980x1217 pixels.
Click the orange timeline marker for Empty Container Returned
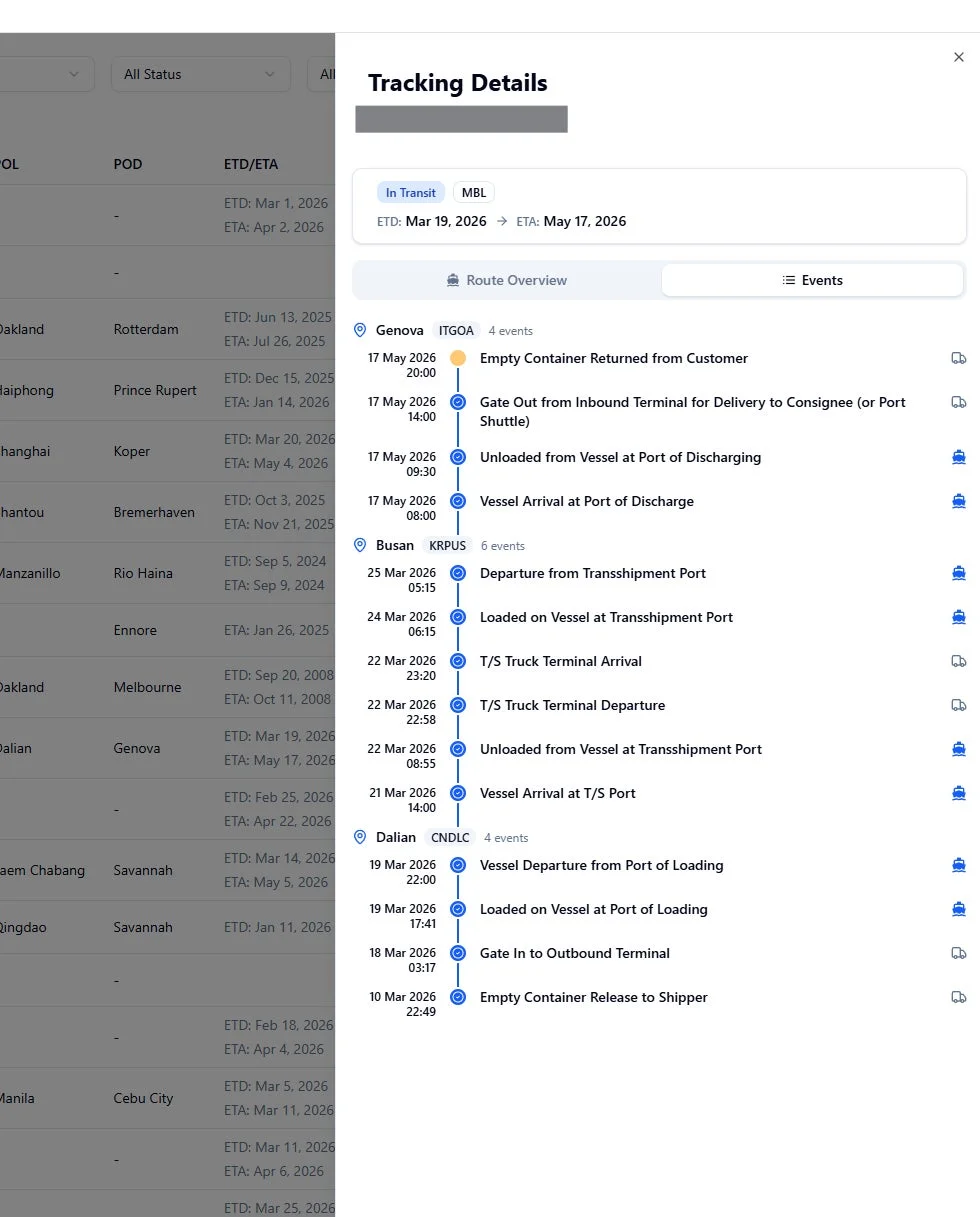tap(458, 358)
